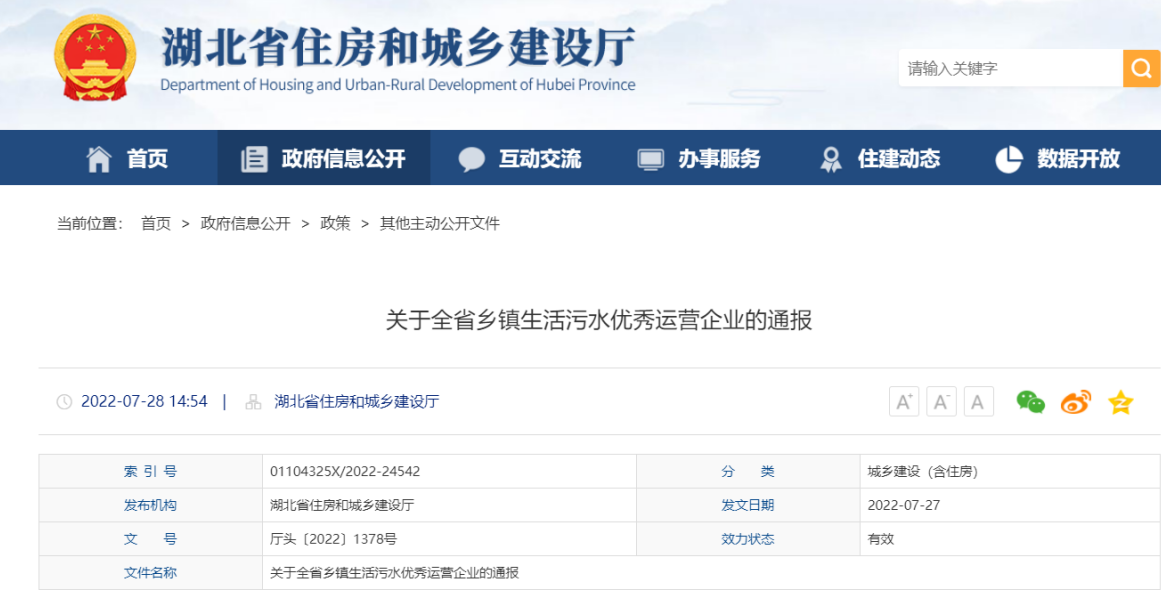This screenshot has width=1161, height=594.
Task: Select the index number 01104325X/2022-24542
Action: point(345,471)
